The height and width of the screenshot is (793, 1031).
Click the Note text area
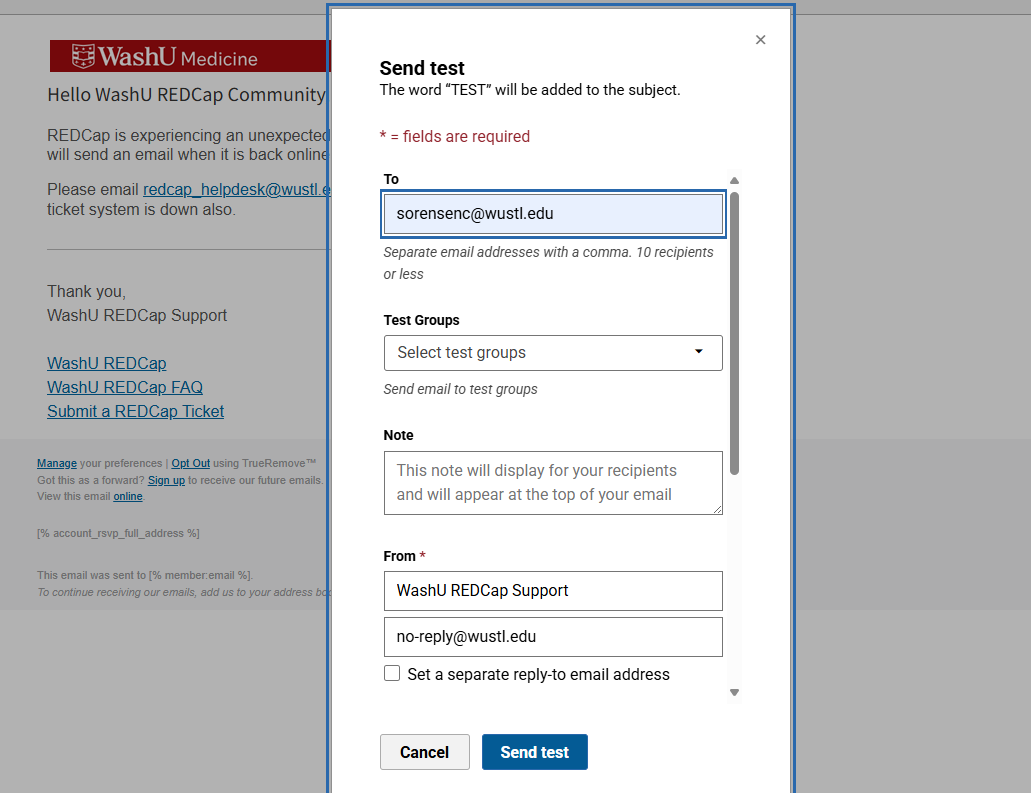tap(553, 483)
